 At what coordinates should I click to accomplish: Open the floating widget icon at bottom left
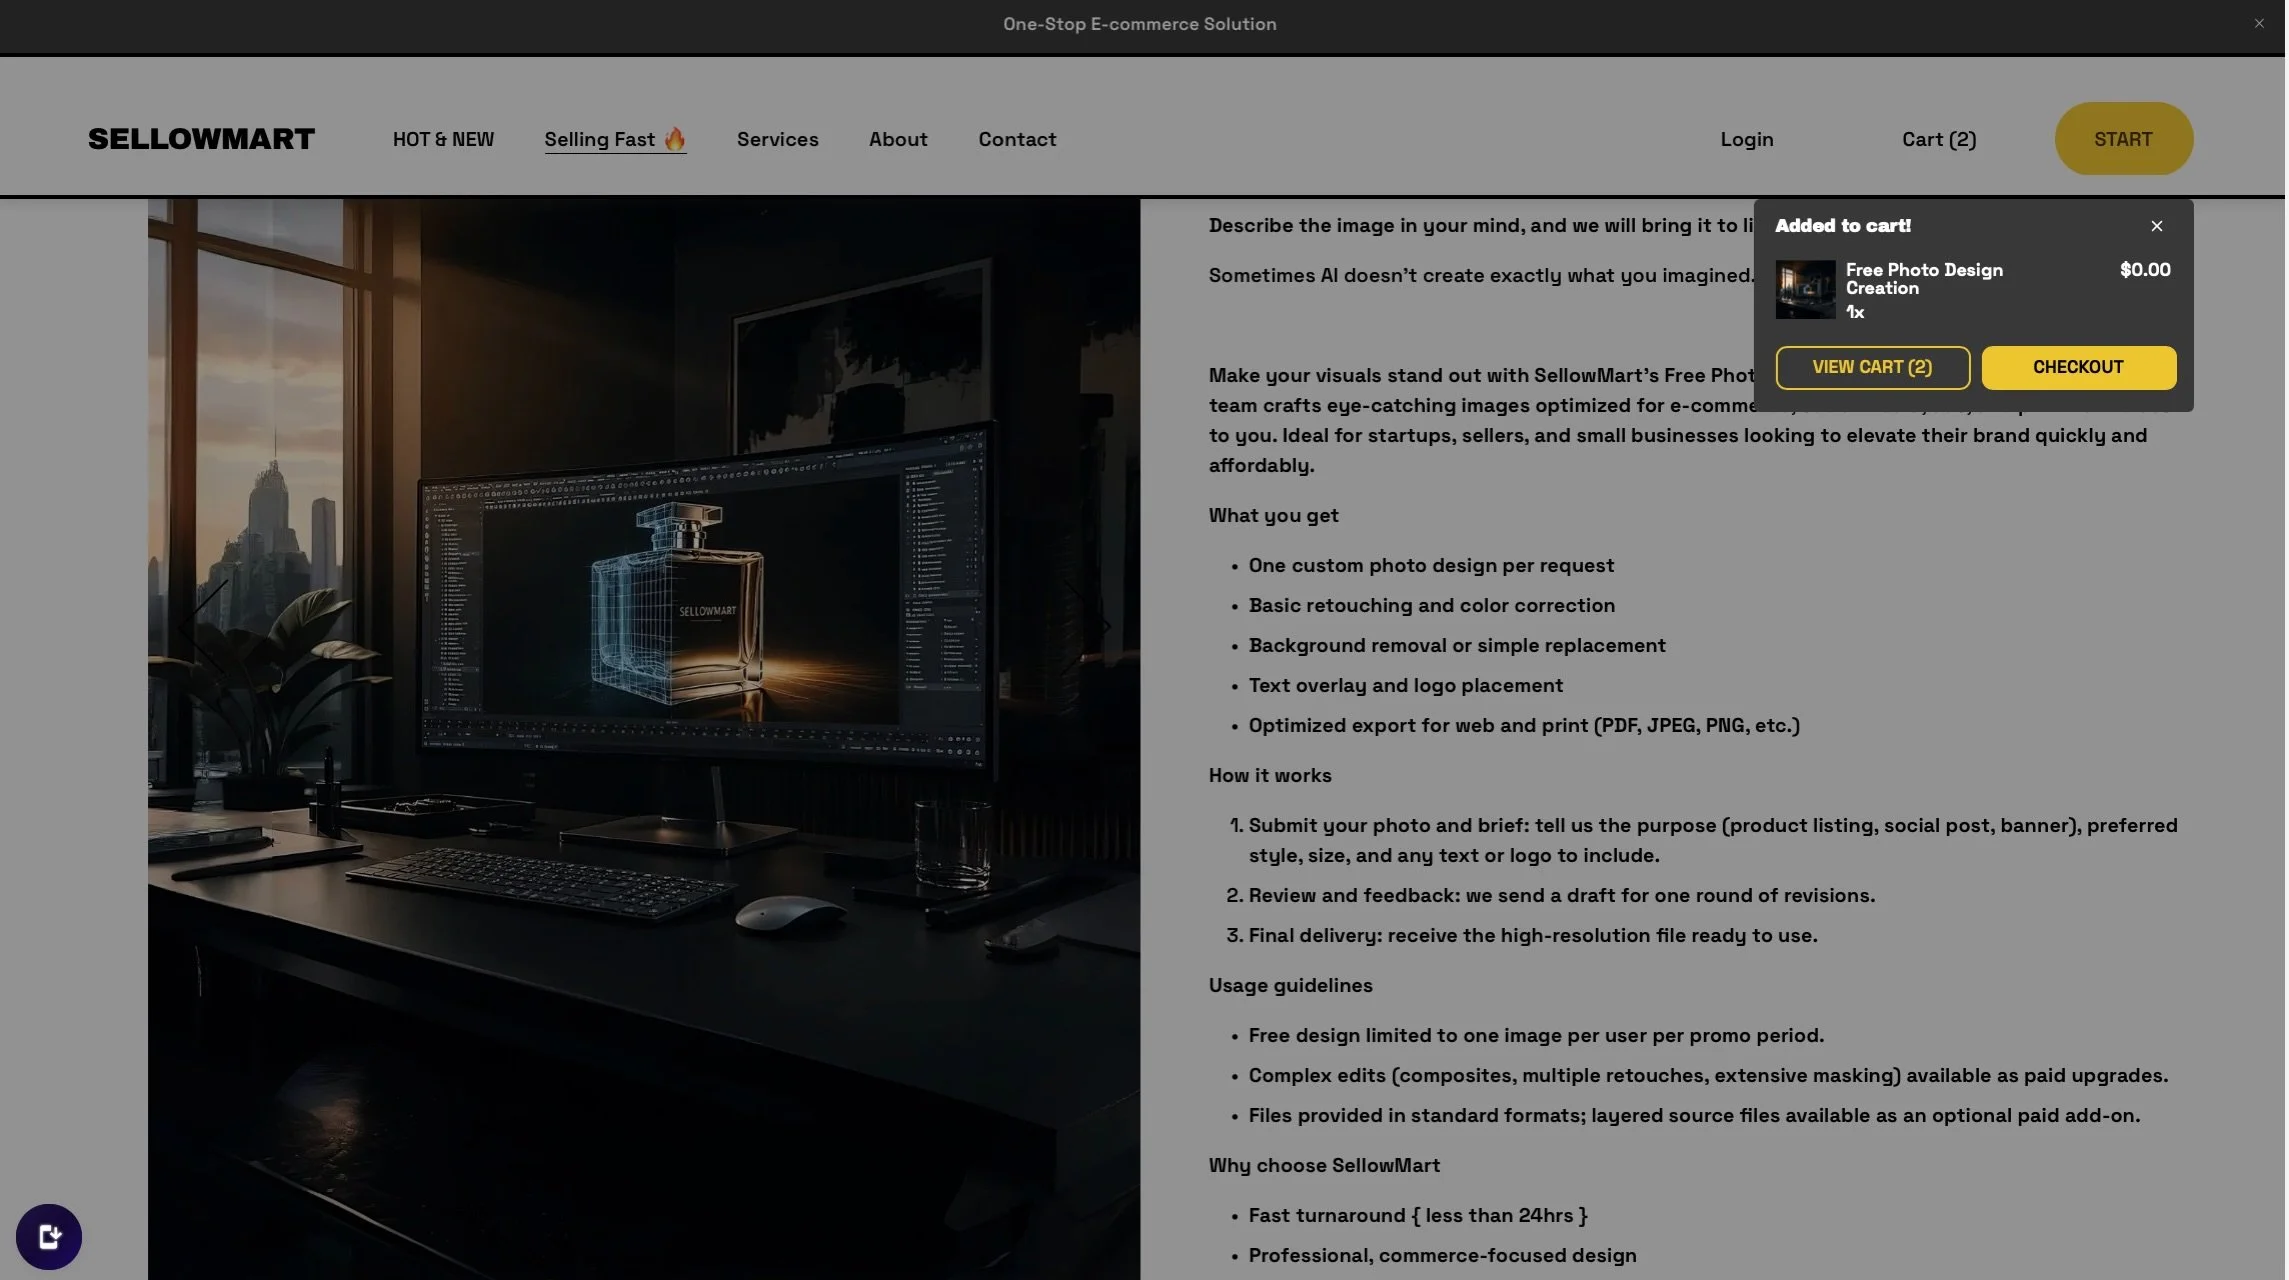point(49,1237)
